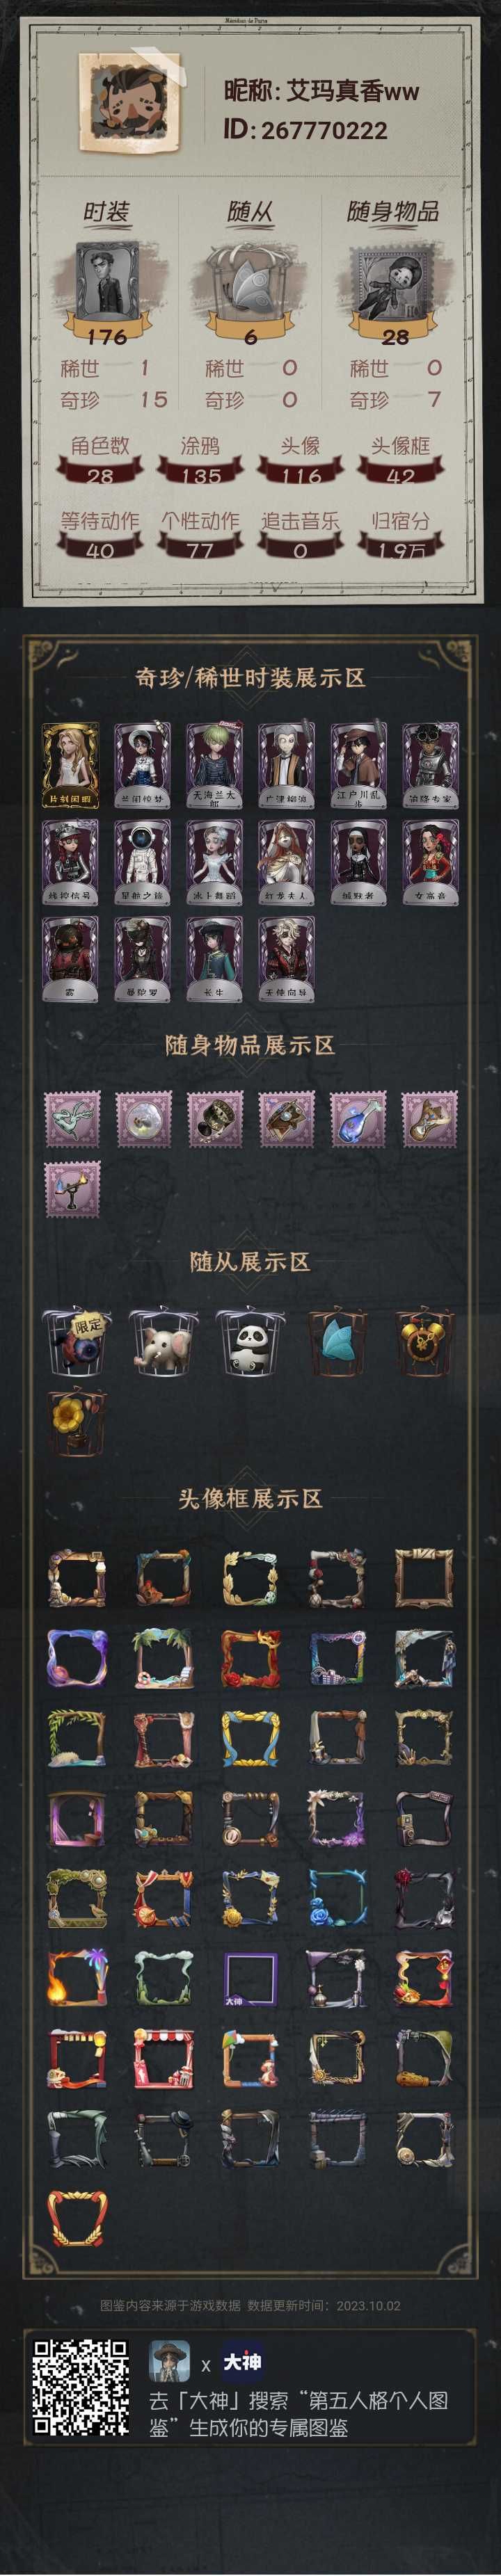Screen dimensions: 501x2576
Task: Click the blue potion bottle accessory stamp
Action: (358, 1117)
